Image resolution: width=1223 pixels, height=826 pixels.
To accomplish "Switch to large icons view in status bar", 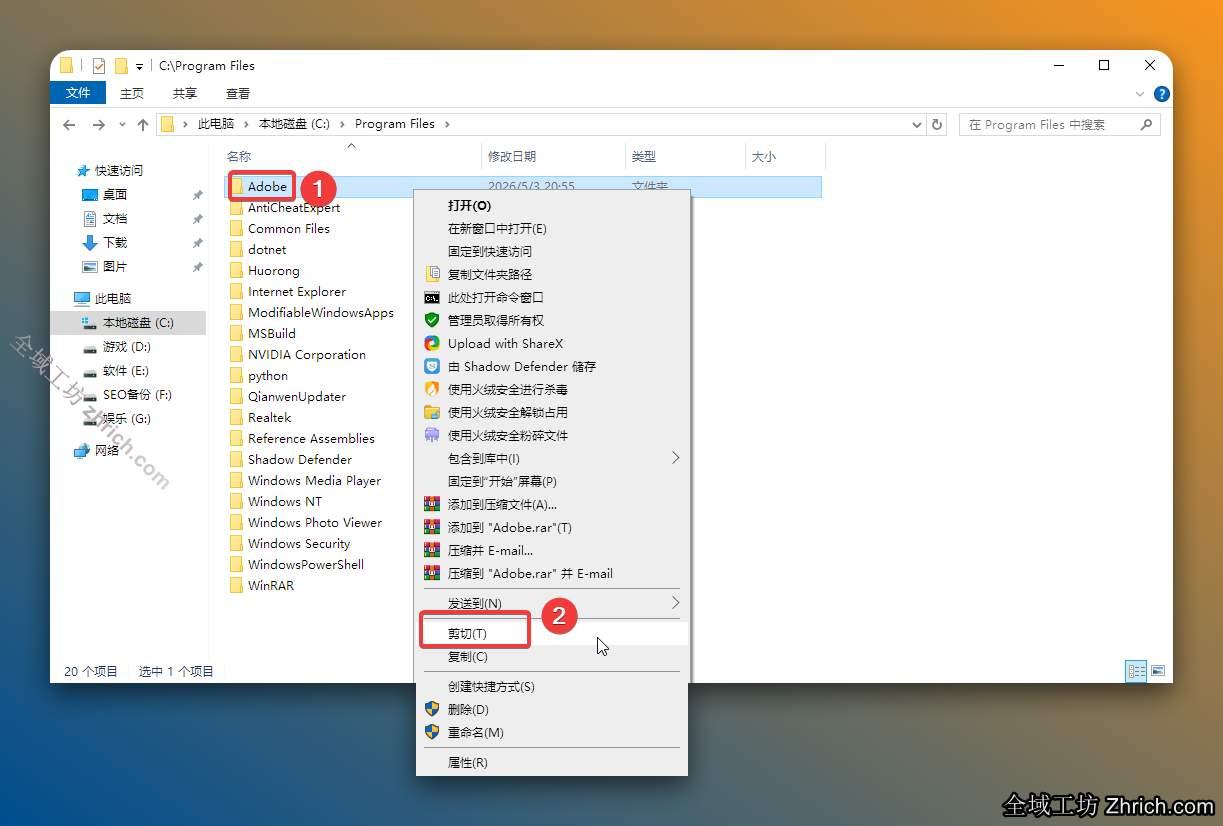I will [1158, 671].
